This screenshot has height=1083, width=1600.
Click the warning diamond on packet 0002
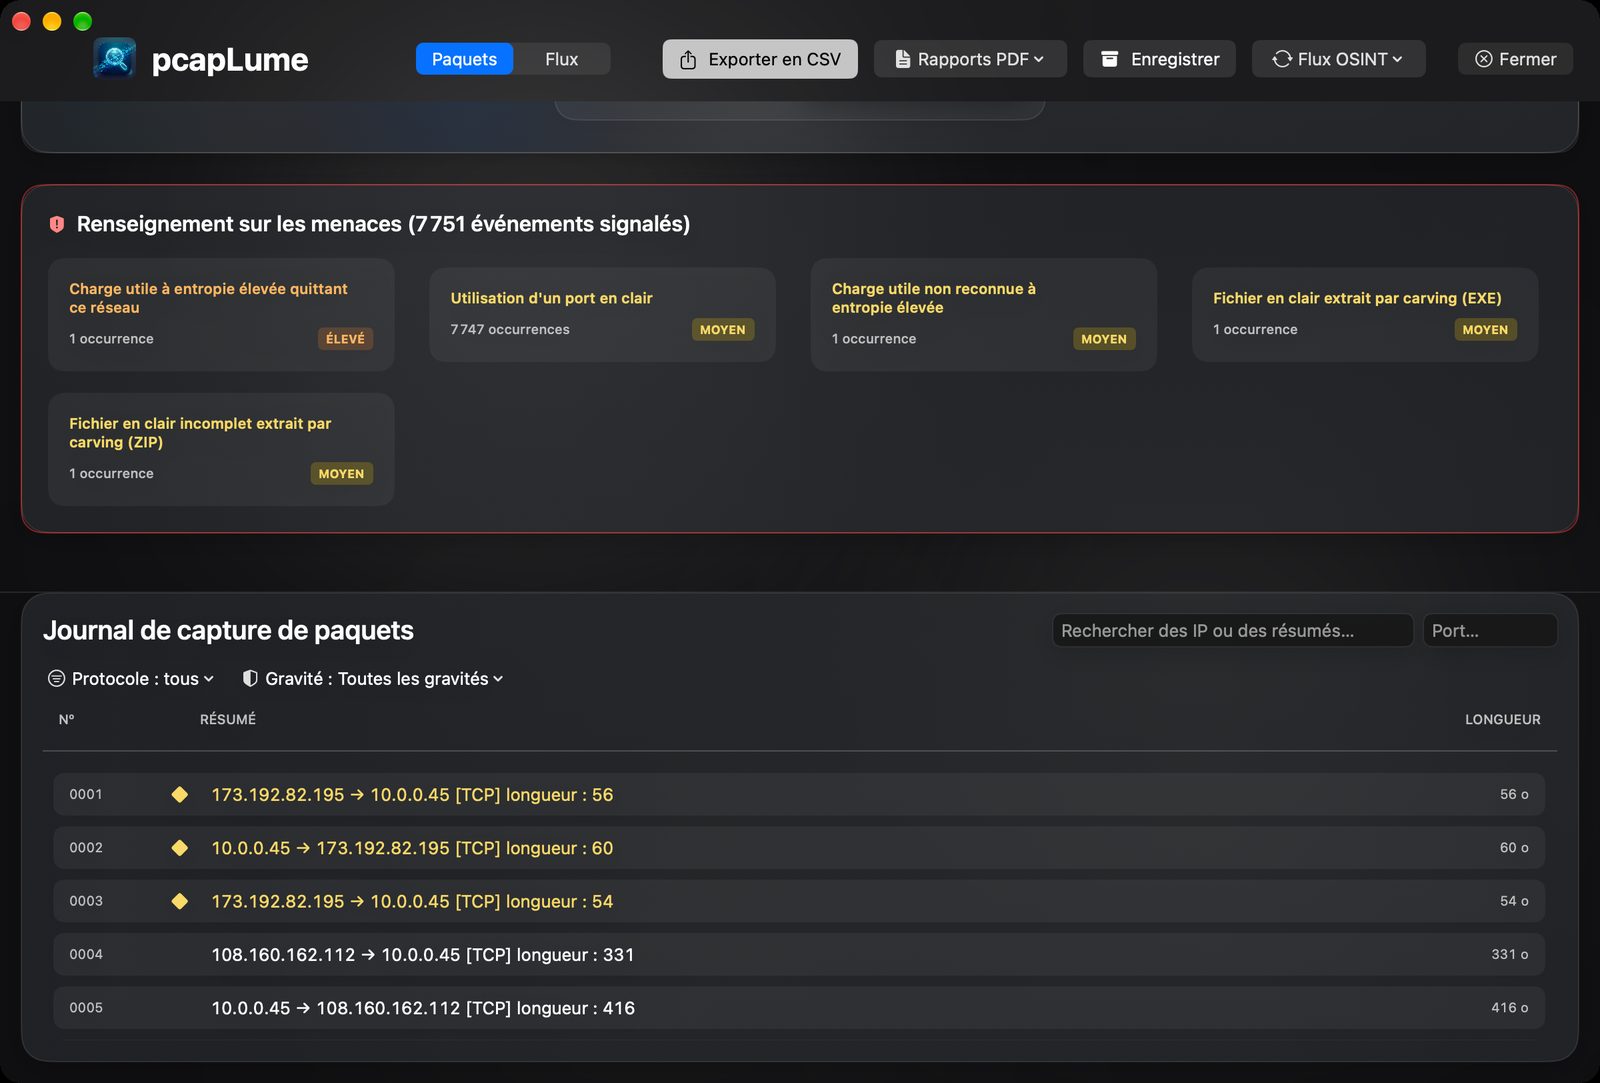(x=180, y=848)
